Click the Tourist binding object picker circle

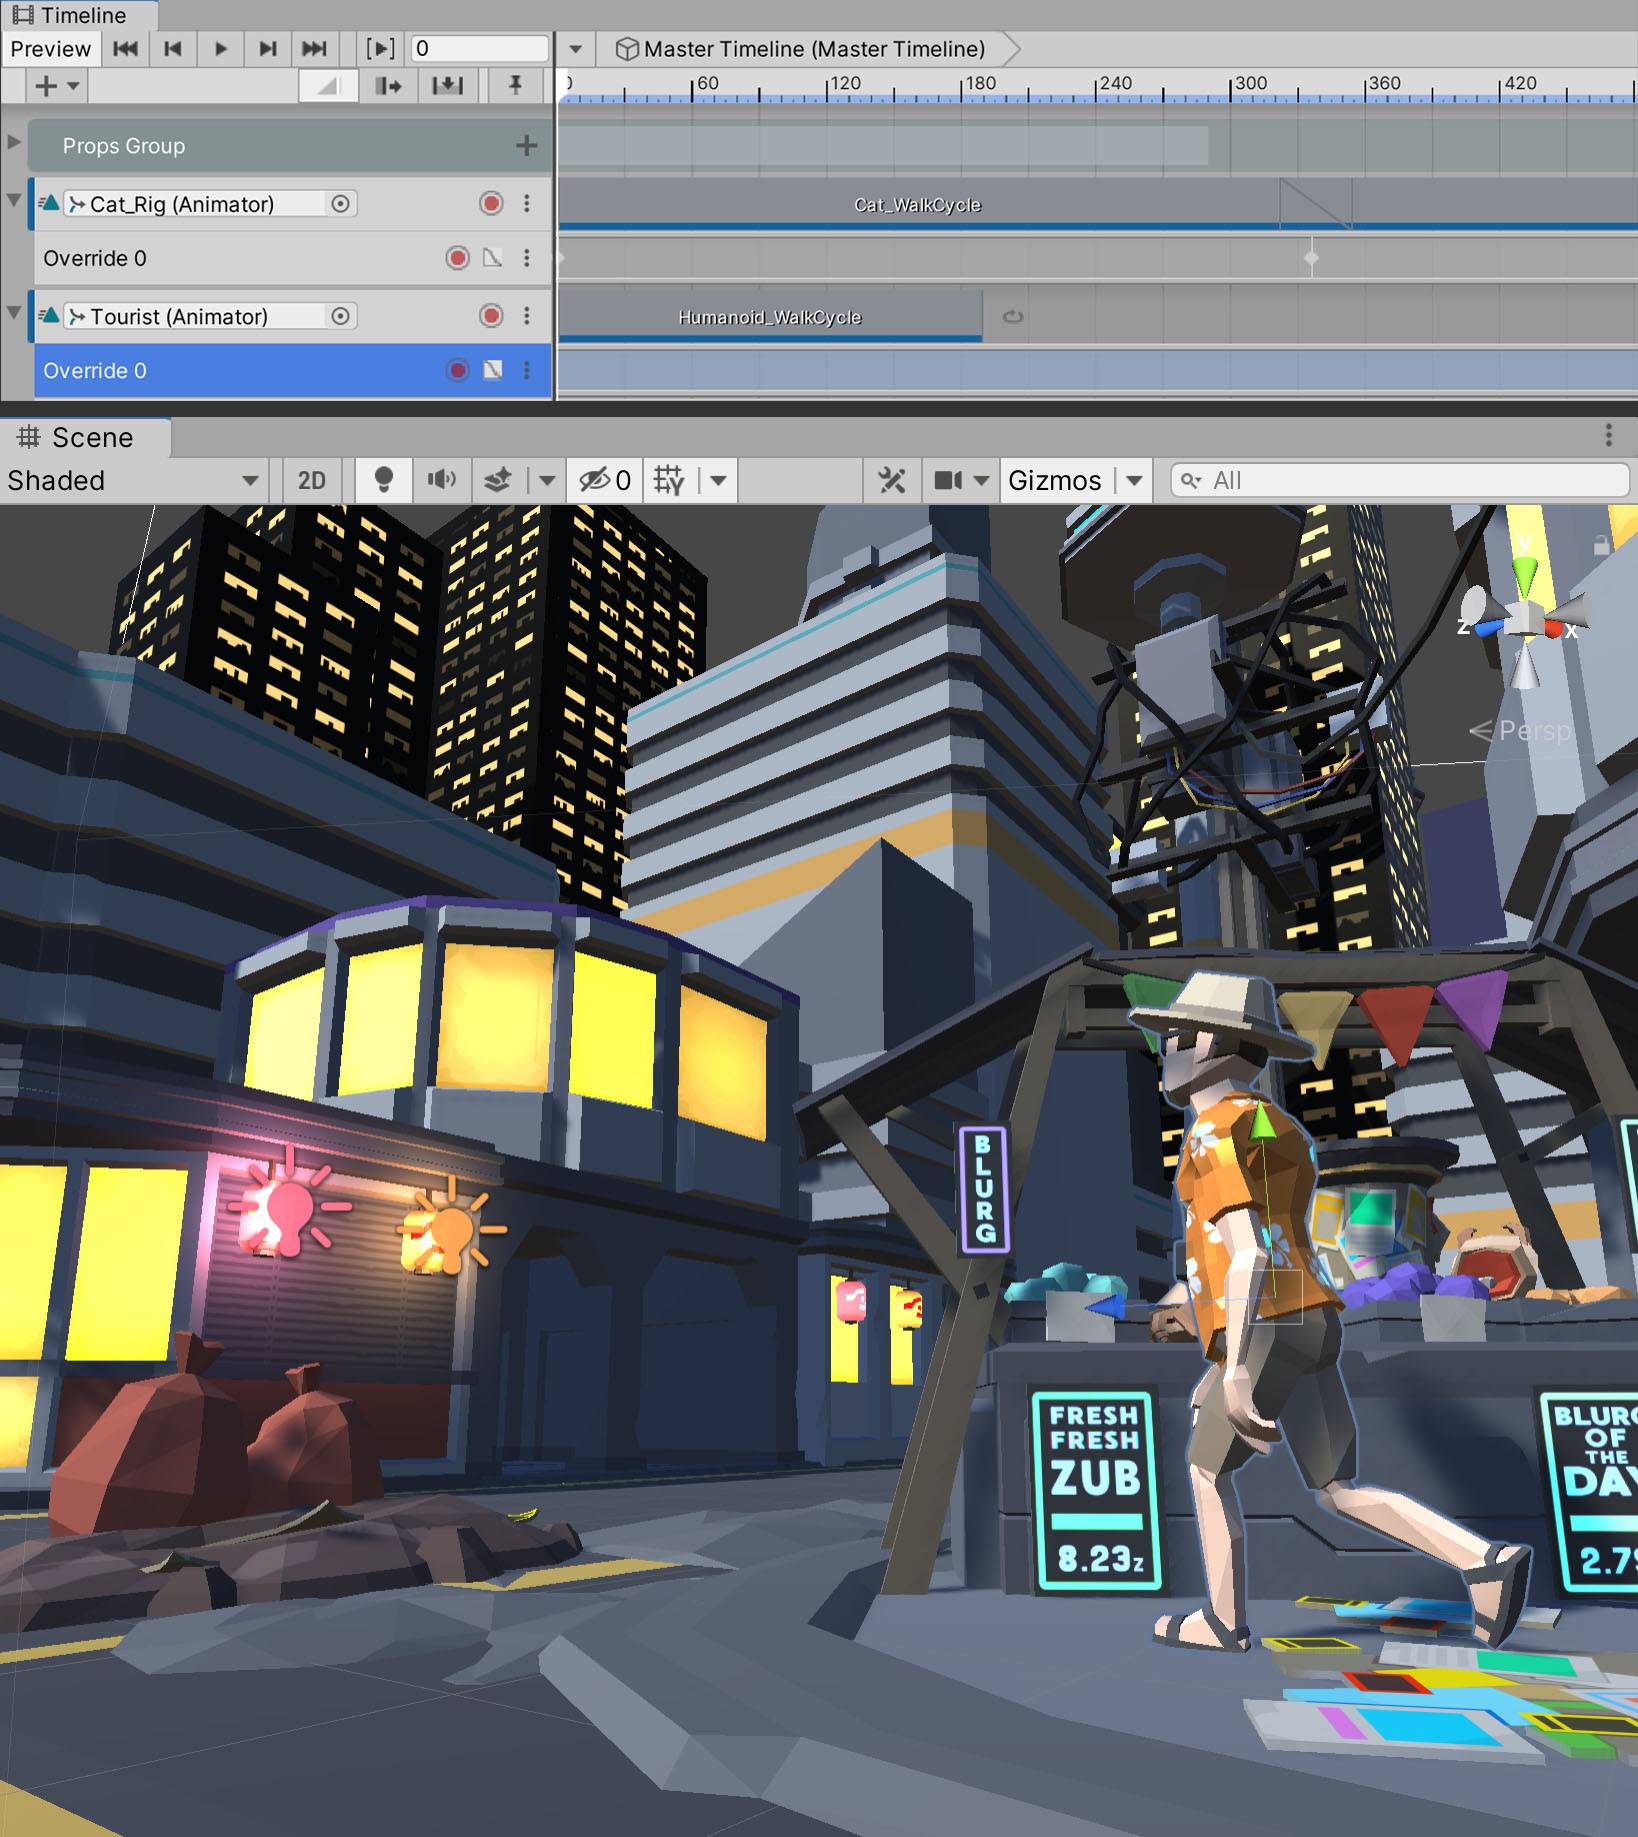pos(340,316)
